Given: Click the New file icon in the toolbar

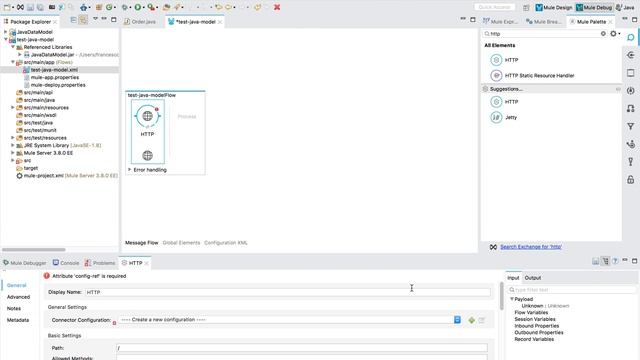Looking at the screenshot, I should pos(7,7).
